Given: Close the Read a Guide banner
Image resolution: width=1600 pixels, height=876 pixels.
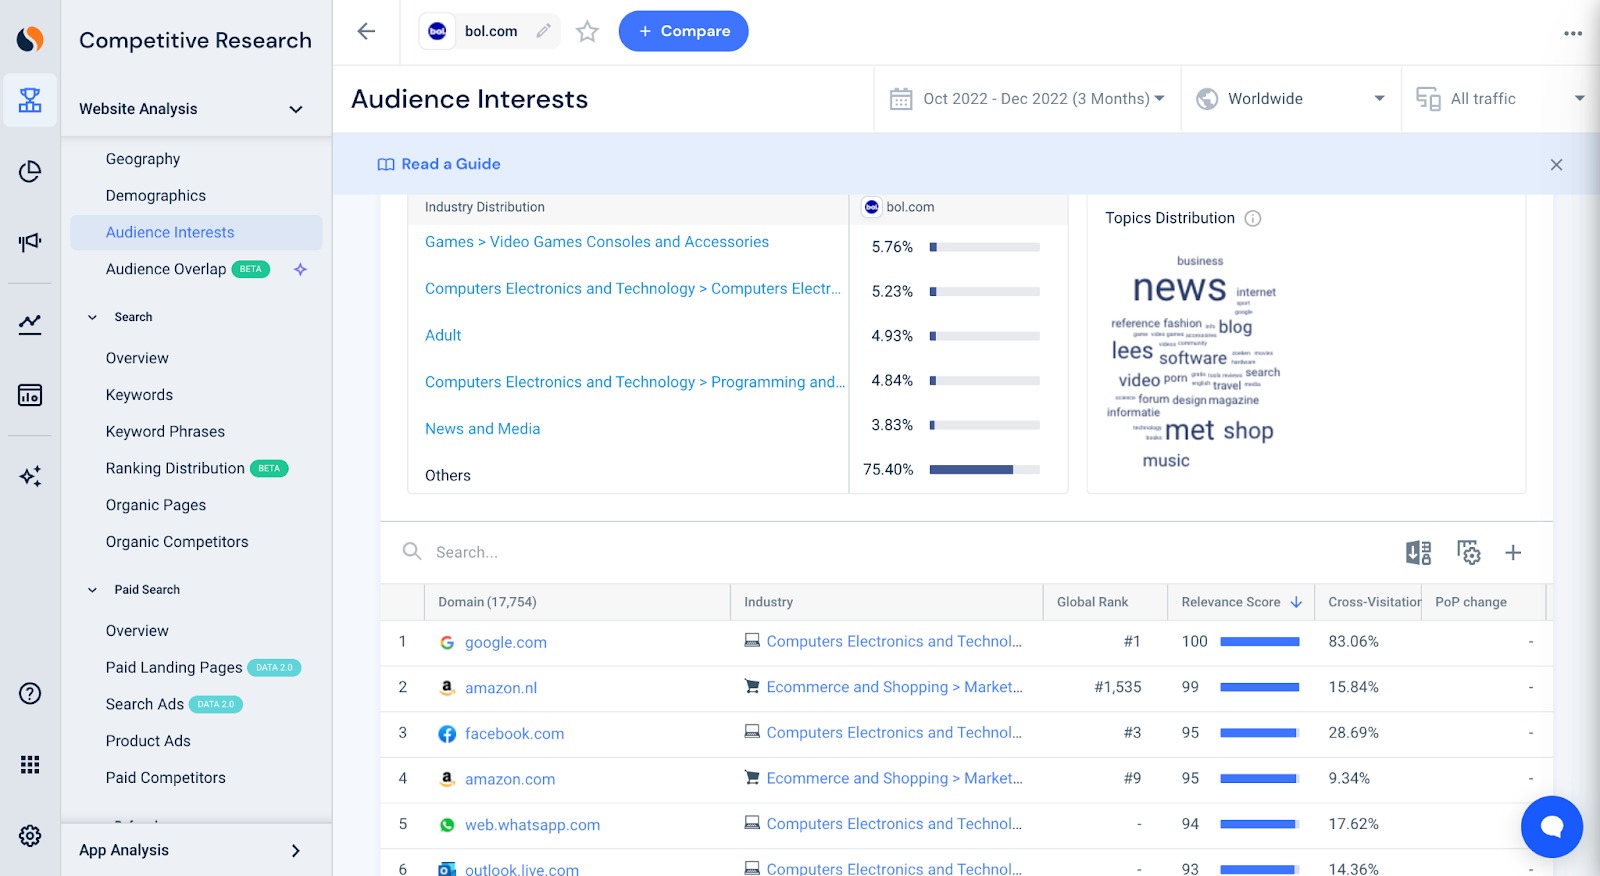Looking at the screenshot, I should point(1556,165).
